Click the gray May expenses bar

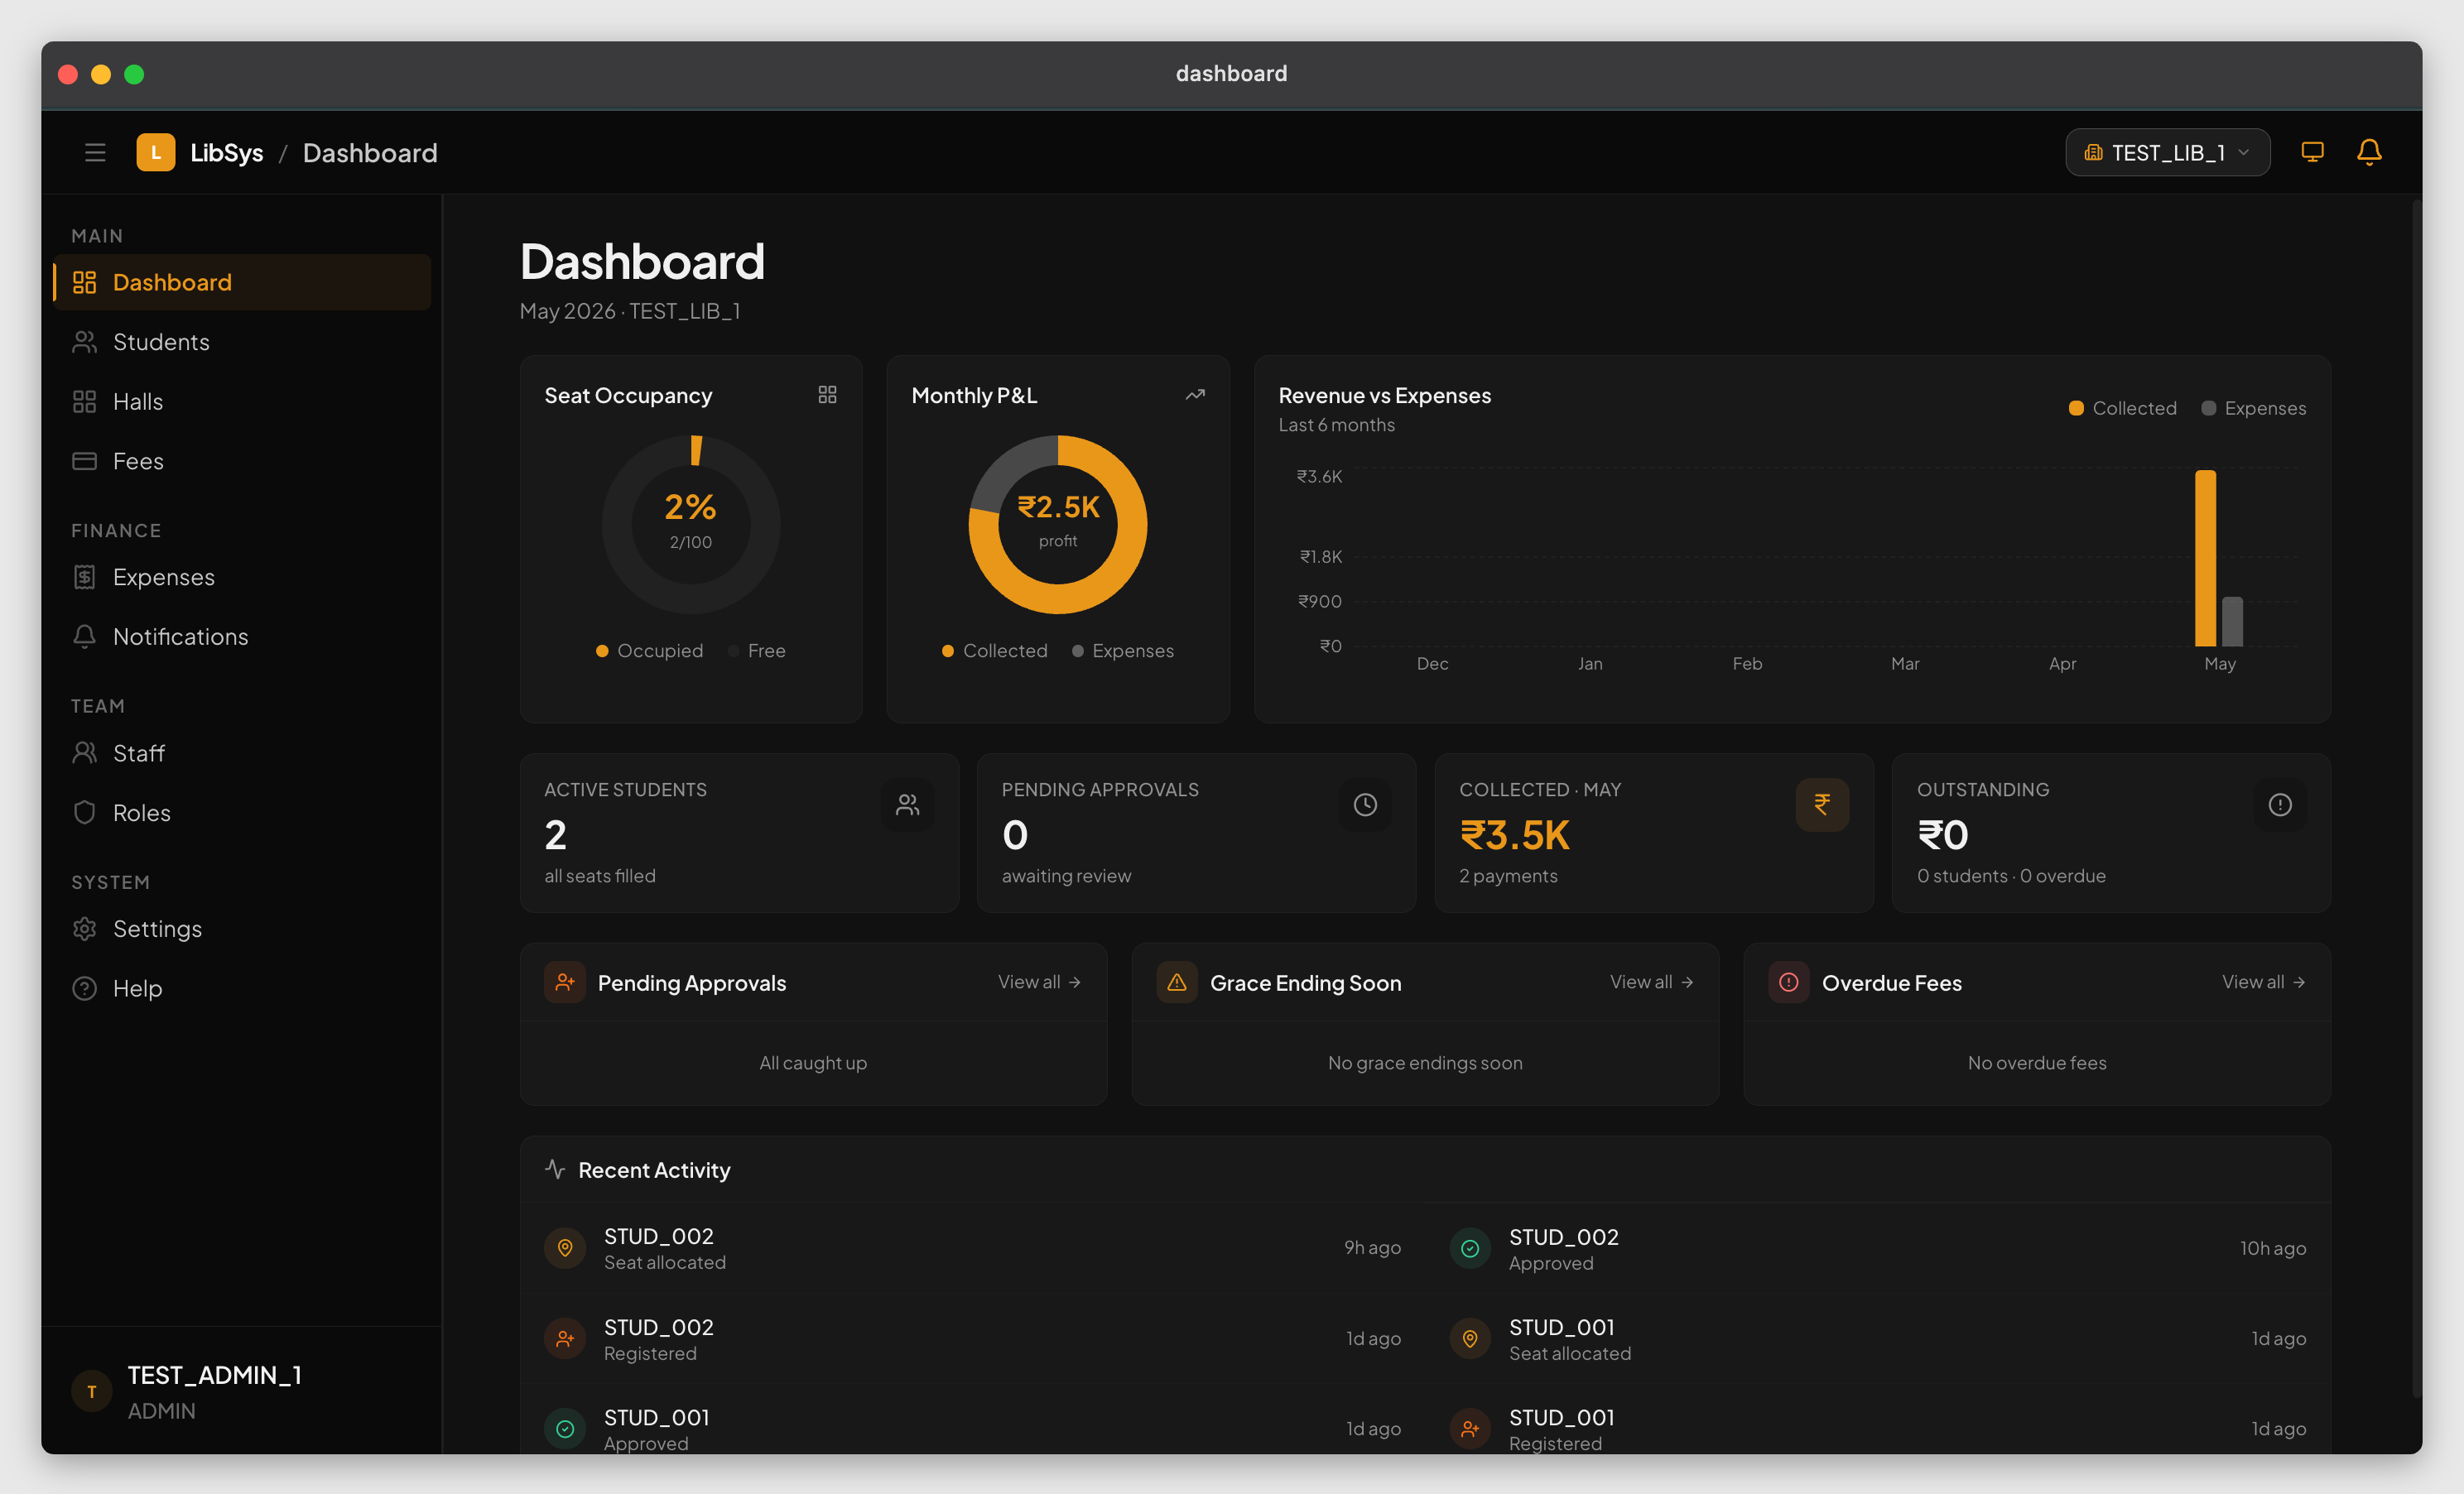point(2232,621)
